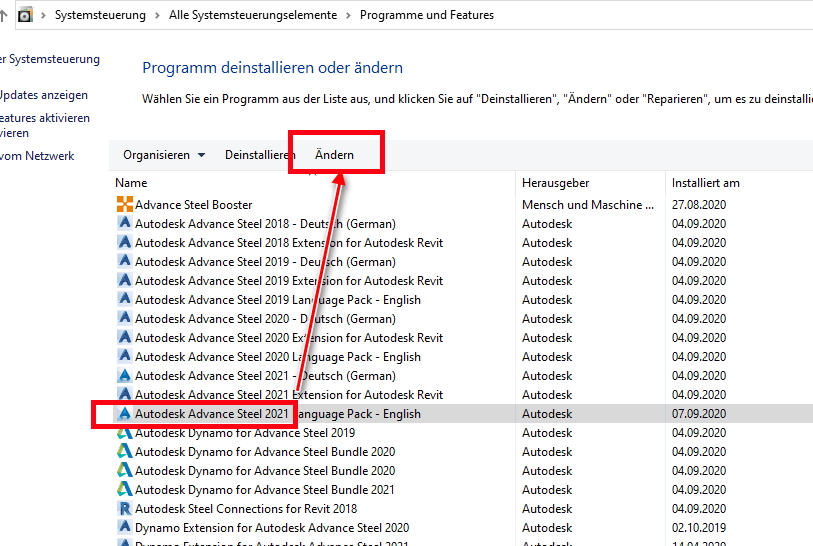Click the Ändern toolbar button
The height and width of the screenshot is (546, 813).
pyautogui.click(x=334, y=155)
